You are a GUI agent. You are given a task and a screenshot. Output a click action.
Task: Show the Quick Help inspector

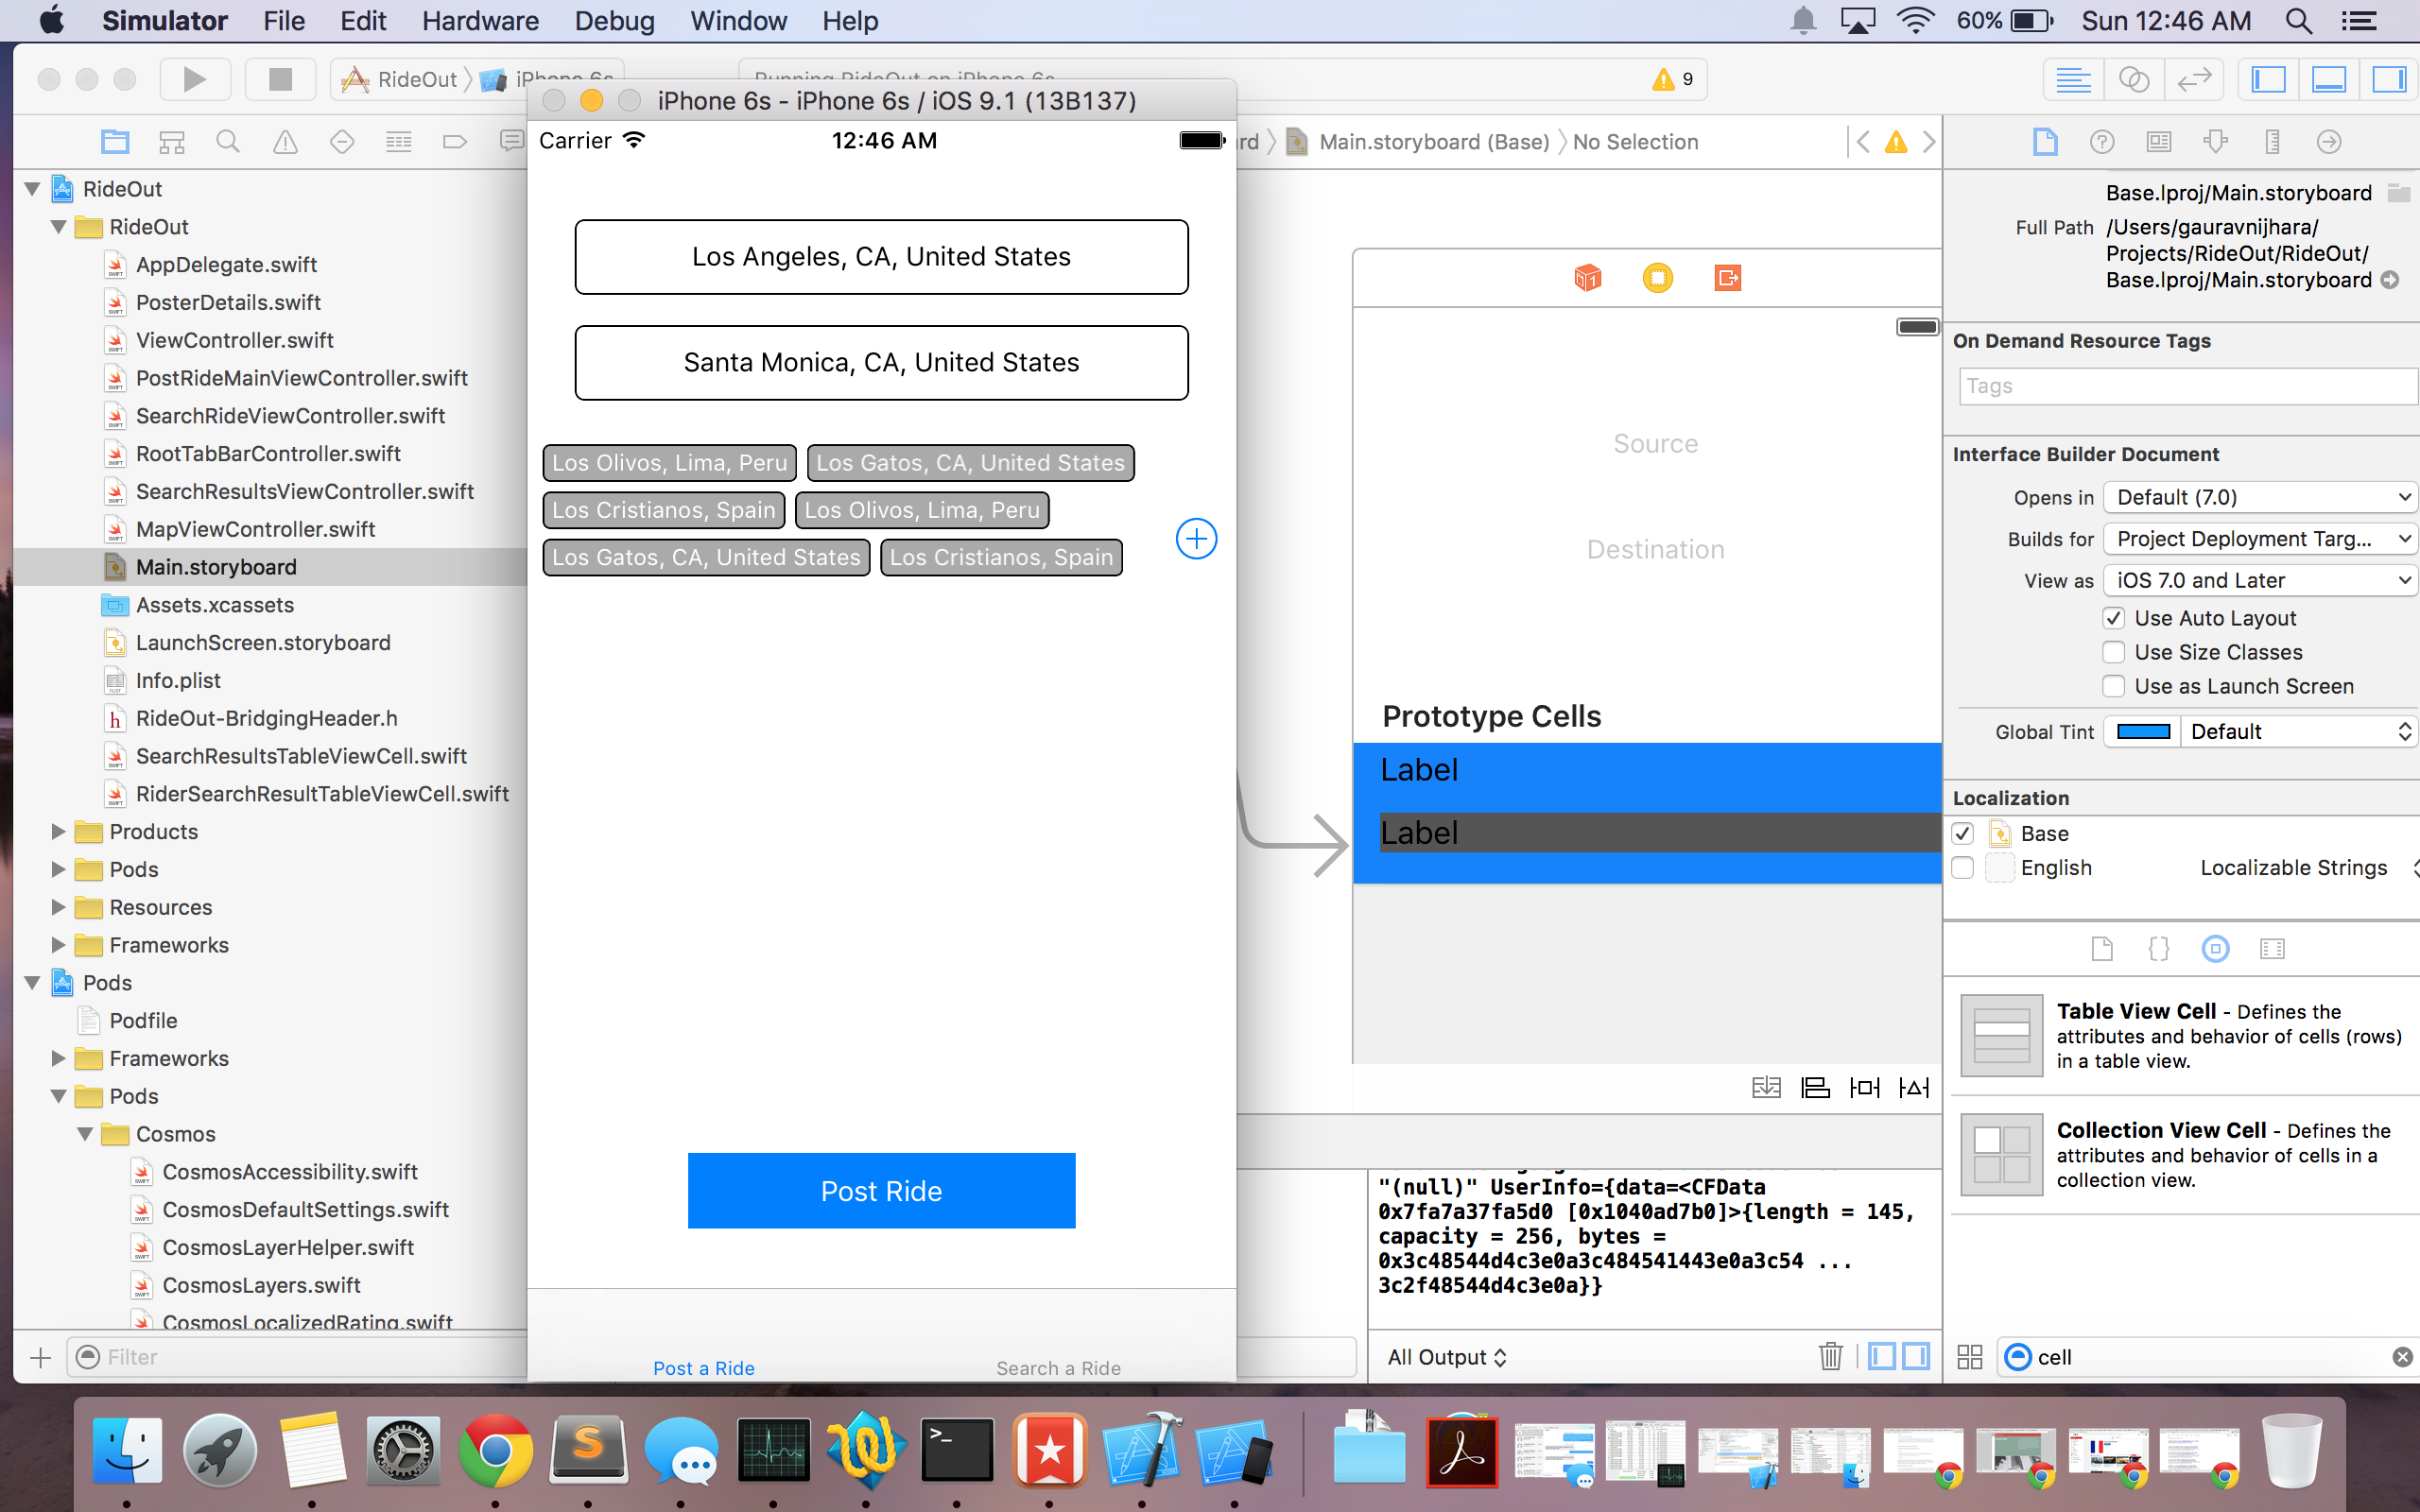click(2101, 142)
